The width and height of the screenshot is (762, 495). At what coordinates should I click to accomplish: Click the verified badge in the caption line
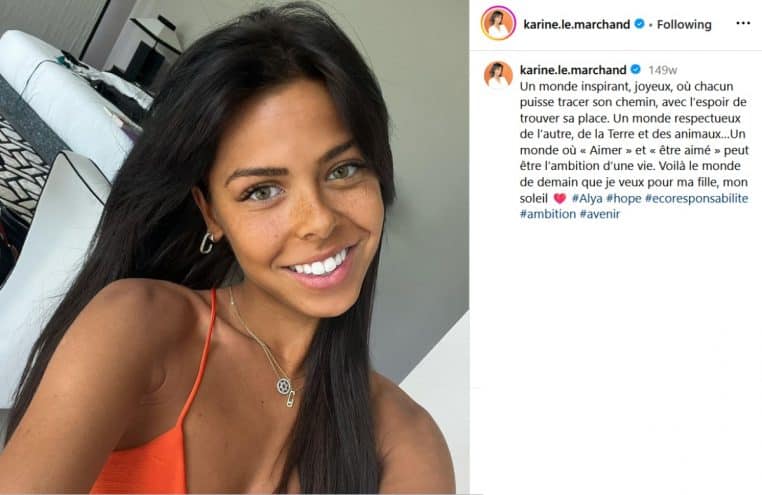click(x=635, y=70)
